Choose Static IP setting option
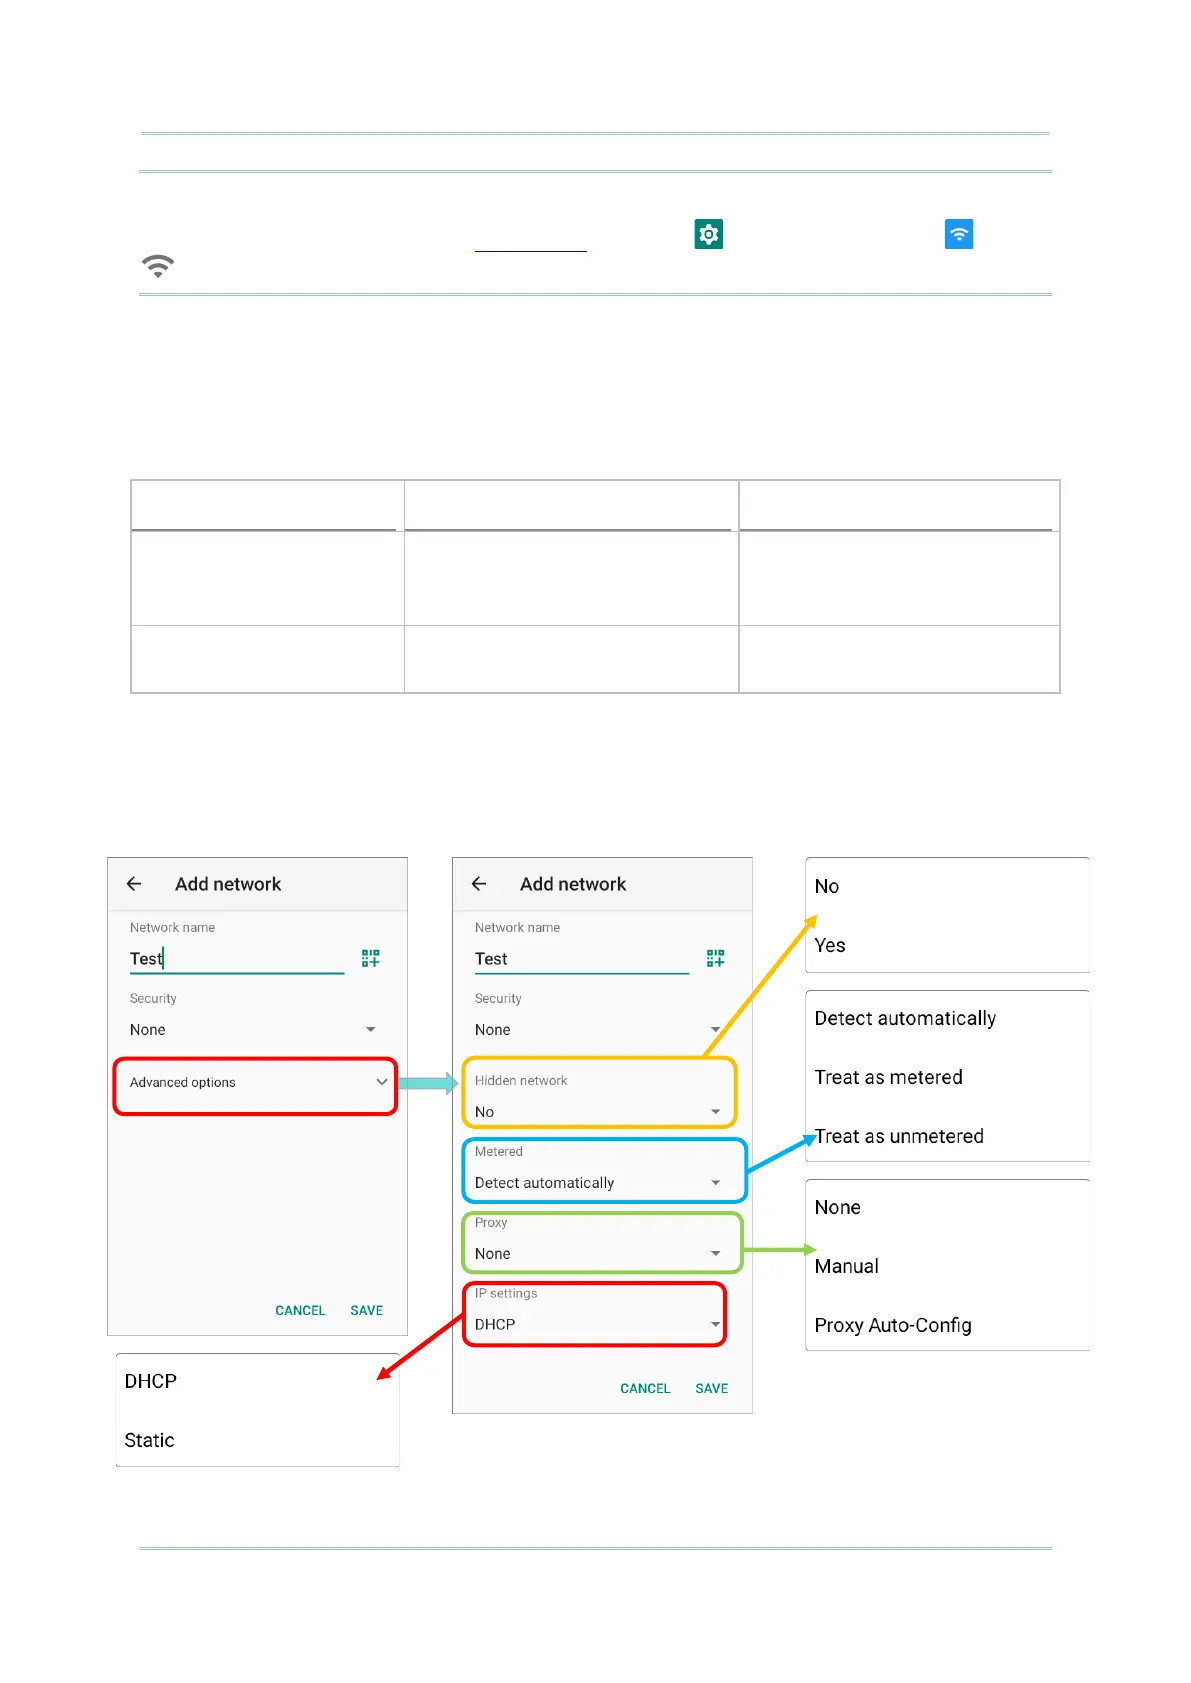Image resolution: width=1191 pixels, height=1683 pixels. 149,1440
